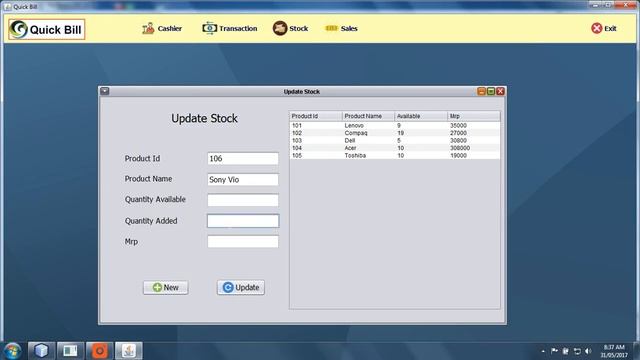Open the orange taskbar application
The image size is (640, 360).
pos(99,351)
